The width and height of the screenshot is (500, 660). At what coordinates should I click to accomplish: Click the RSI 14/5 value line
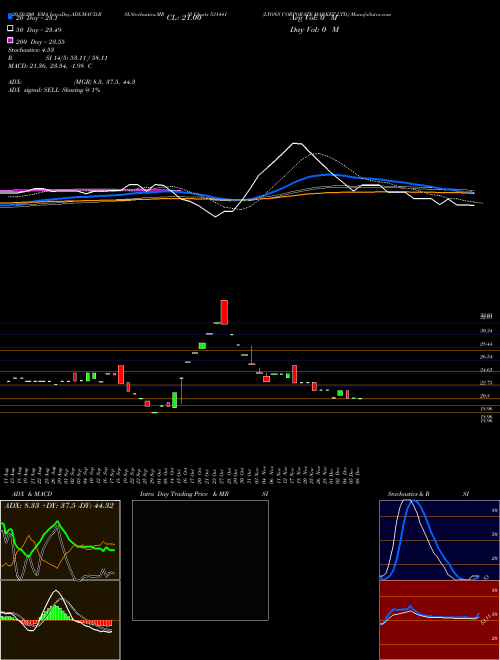click(58, 58)
